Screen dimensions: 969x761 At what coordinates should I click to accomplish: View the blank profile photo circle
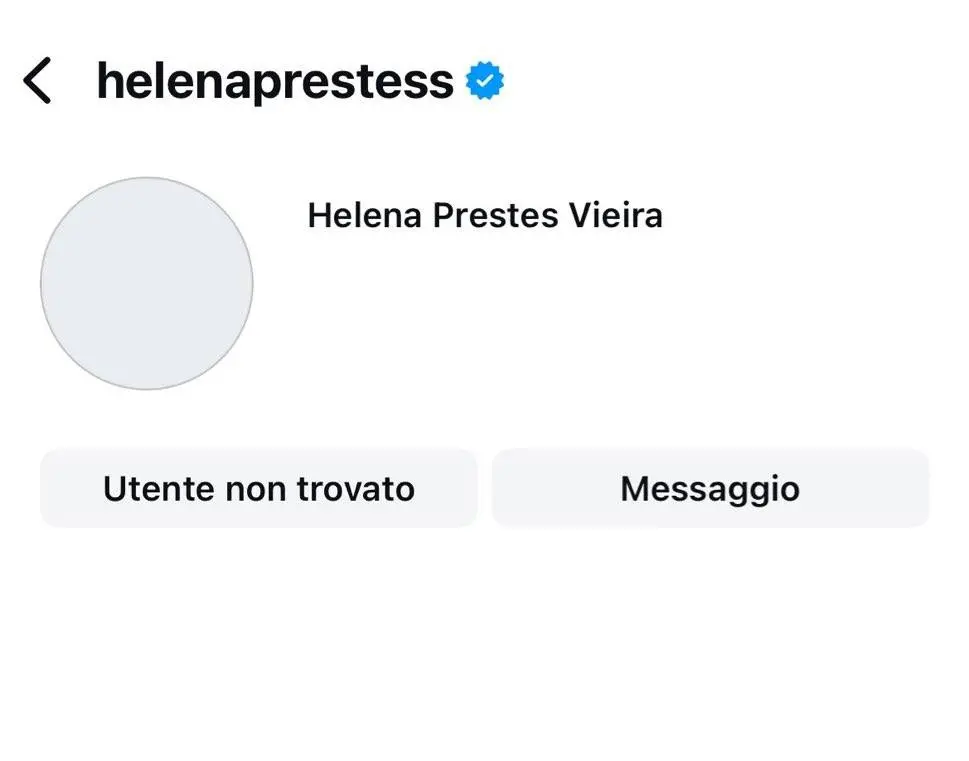(x=146, y=283)
